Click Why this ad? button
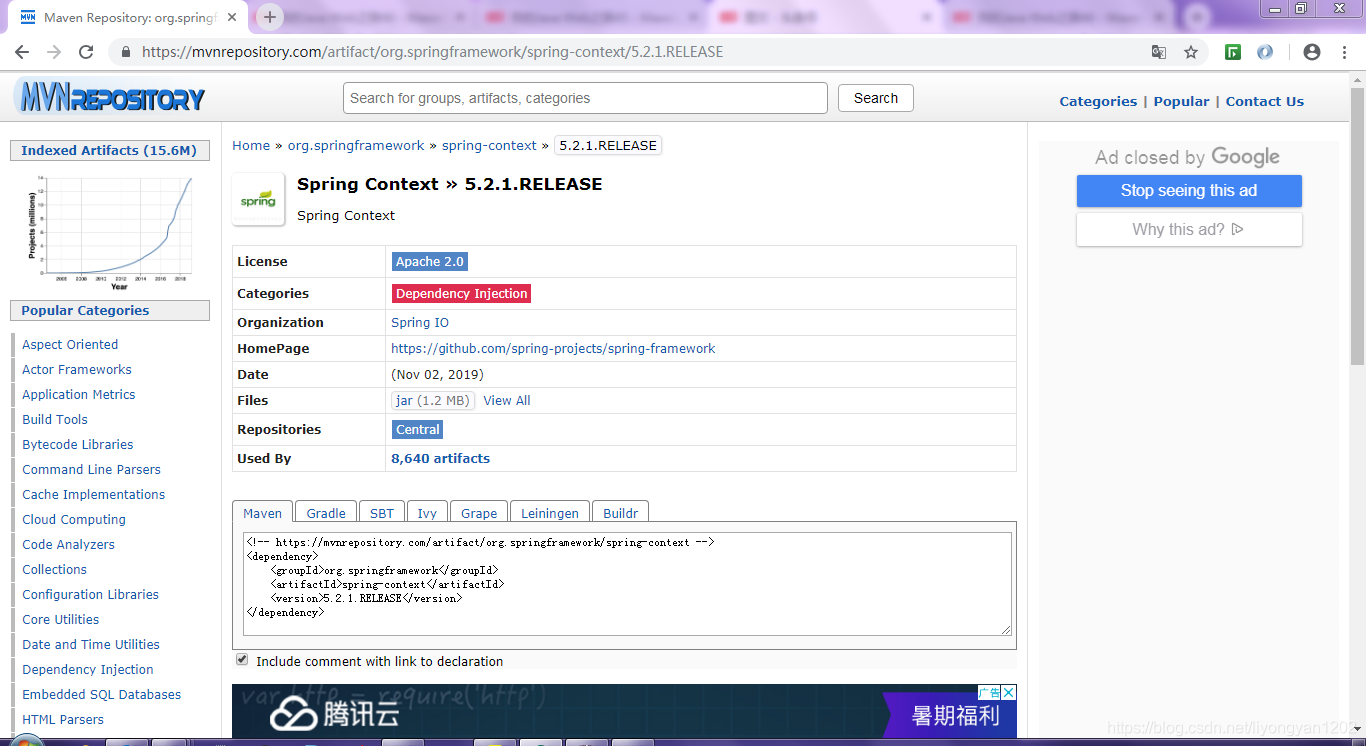1366x746 pixels. click(1189, 229)
